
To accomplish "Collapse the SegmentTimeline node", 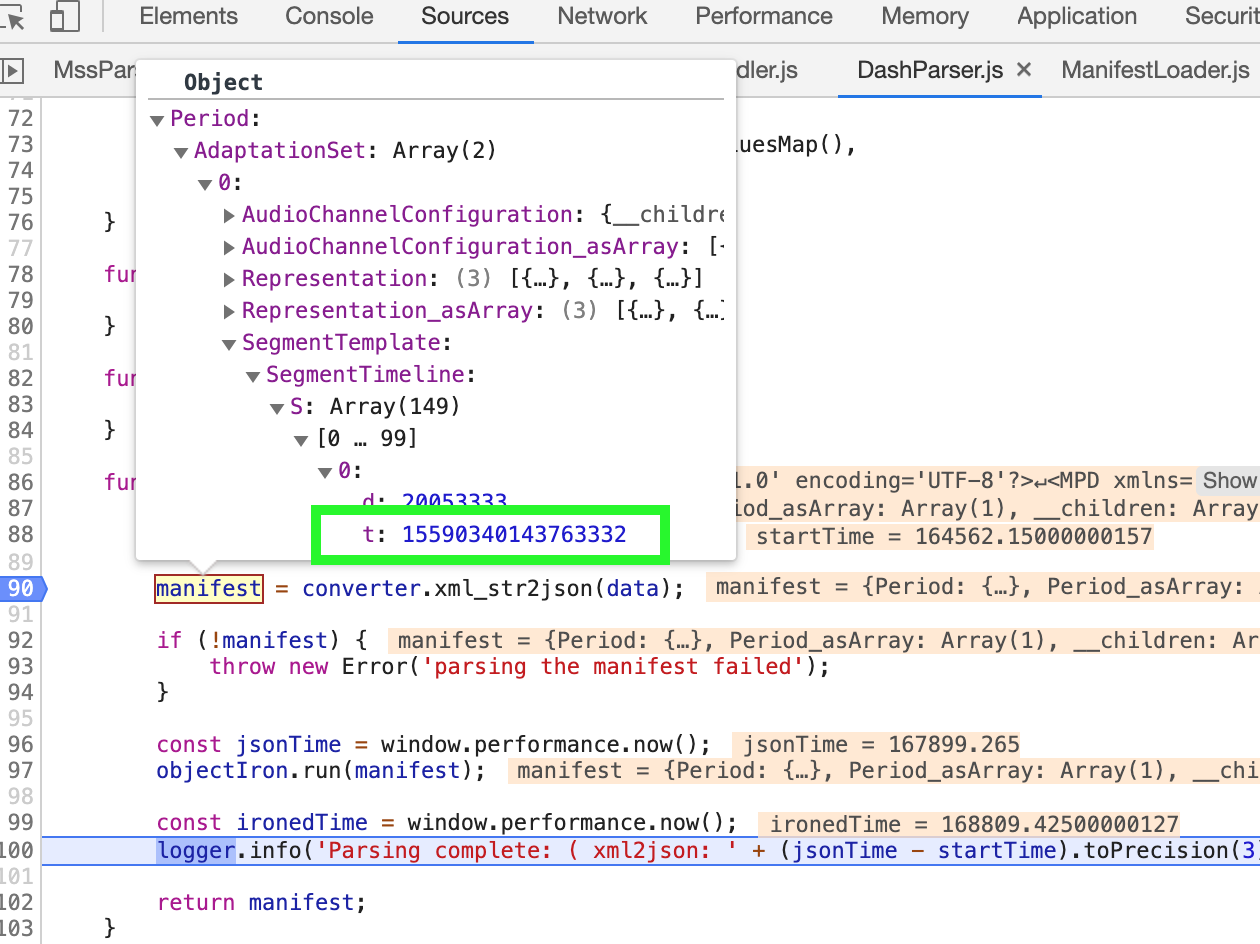I will [x=253, y=374].
